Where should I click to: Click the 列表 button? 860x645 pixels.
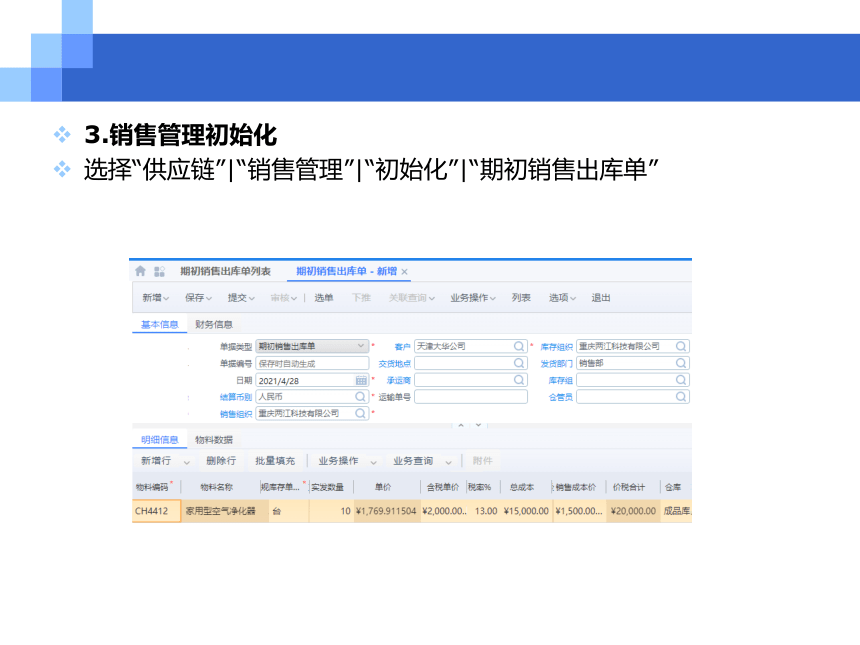521,298
